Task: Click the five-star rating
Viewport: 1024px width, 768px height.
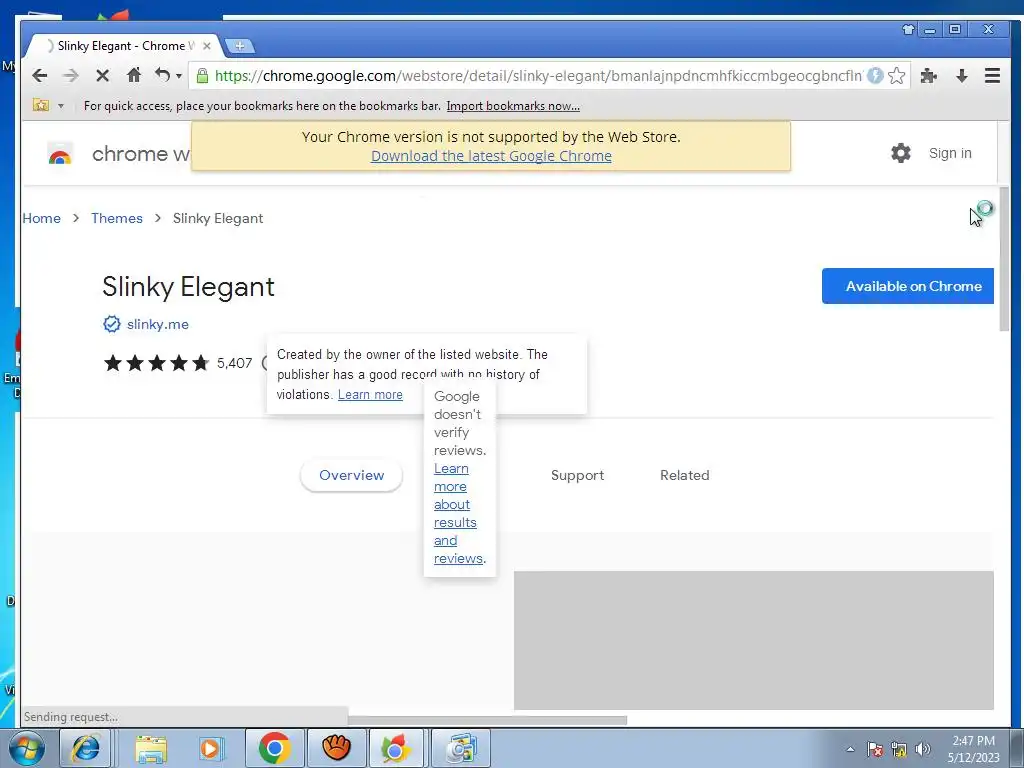Action: (157, 363)
